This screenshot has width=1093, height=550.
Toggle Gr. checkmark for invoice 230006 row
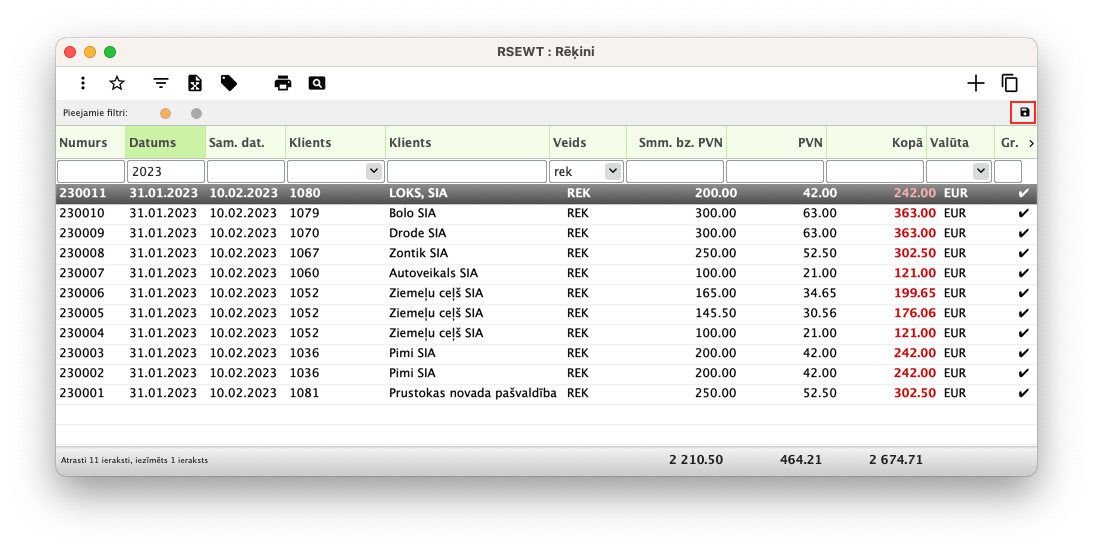[x=1023, y=293]
